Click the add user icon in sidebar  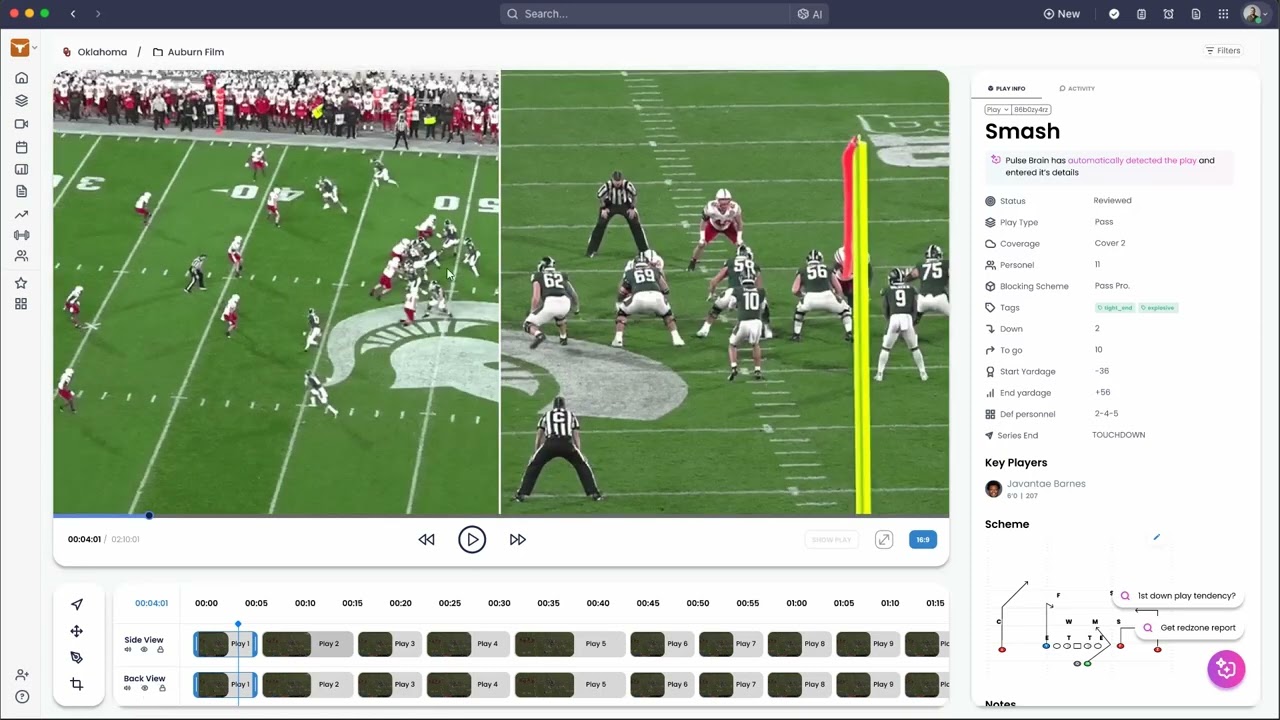[x=22, y=675]
